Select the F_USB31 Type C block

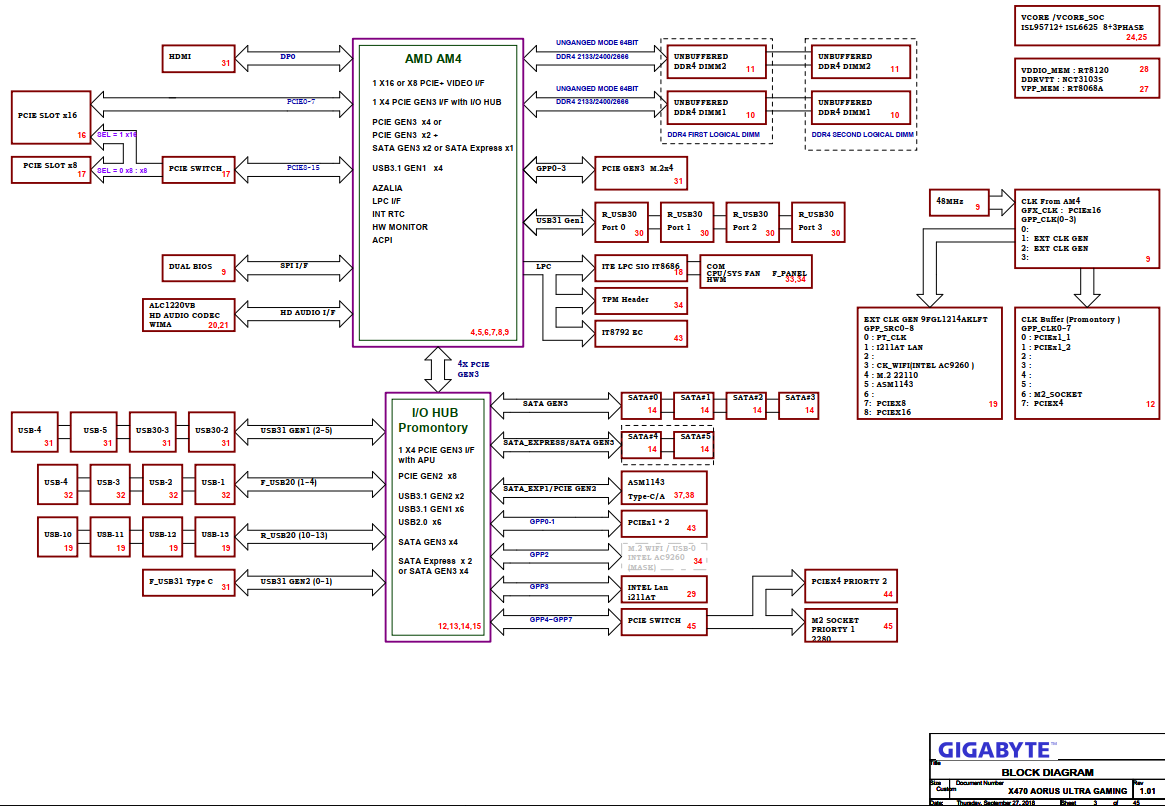coord(189,582)
